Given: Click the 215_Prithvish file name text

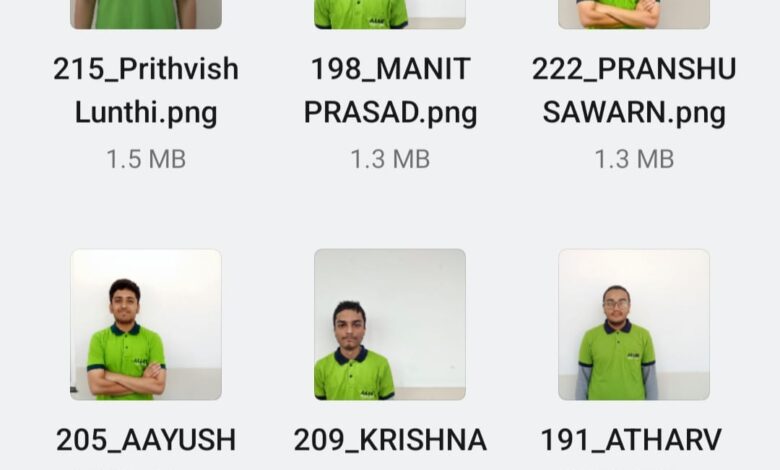Looking at the screenshot, I should tap(146, 69).
